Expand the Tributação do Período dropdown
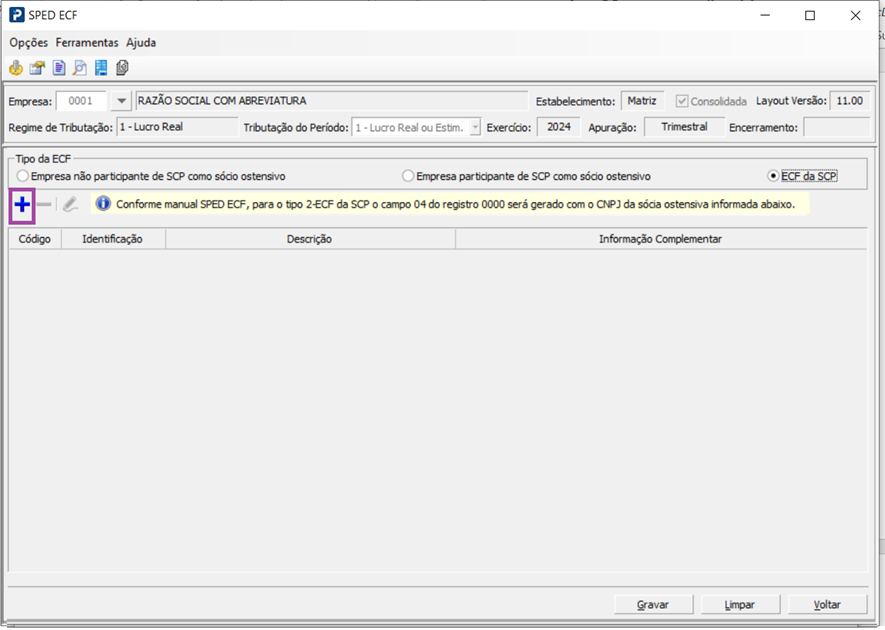 tap(475, 128)
